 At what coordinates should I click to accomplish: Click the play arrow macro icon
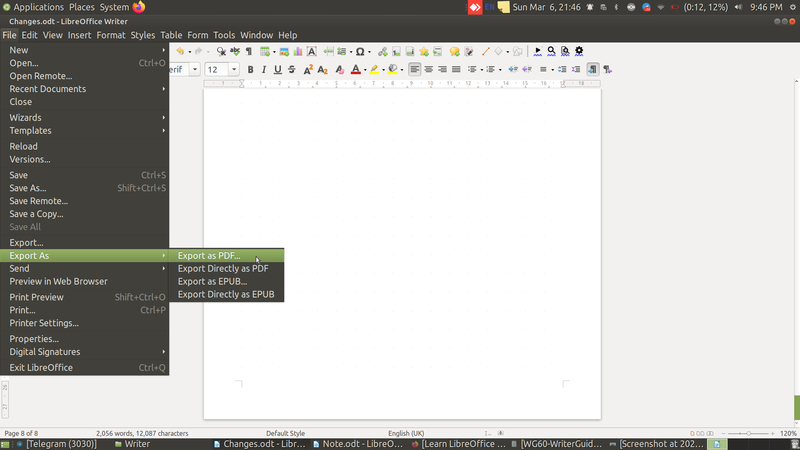(537, 51)
